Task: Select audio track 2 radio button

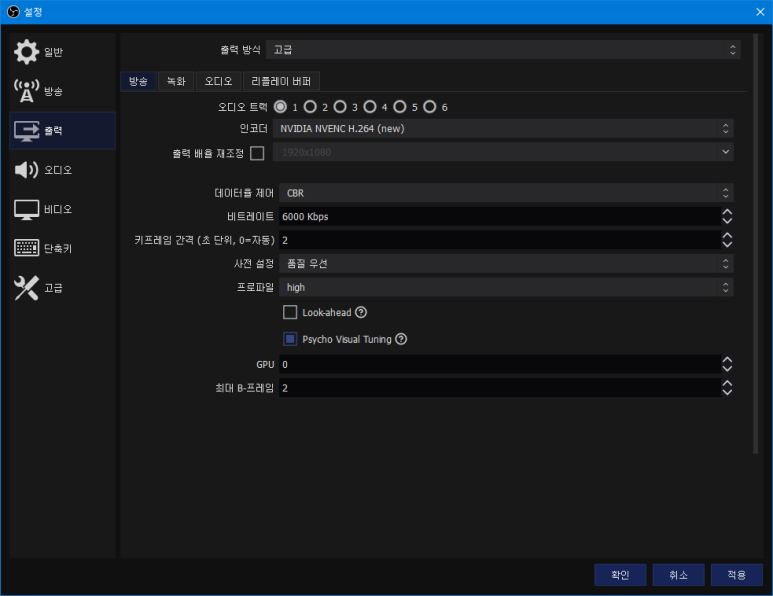Action: [x=310, y=106]
